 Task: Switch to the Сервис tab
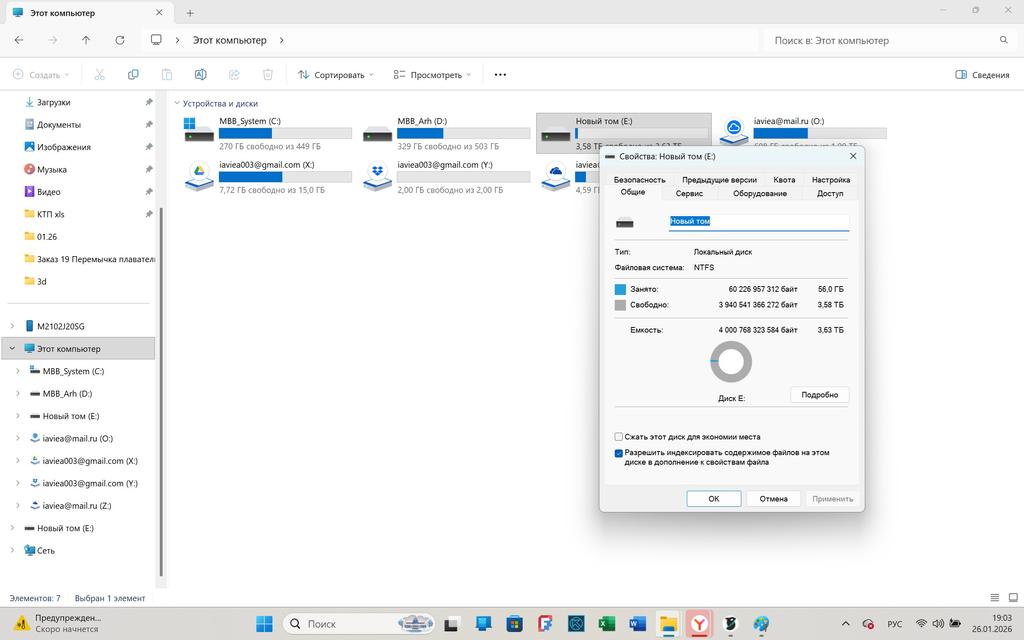tap(689, 193)
